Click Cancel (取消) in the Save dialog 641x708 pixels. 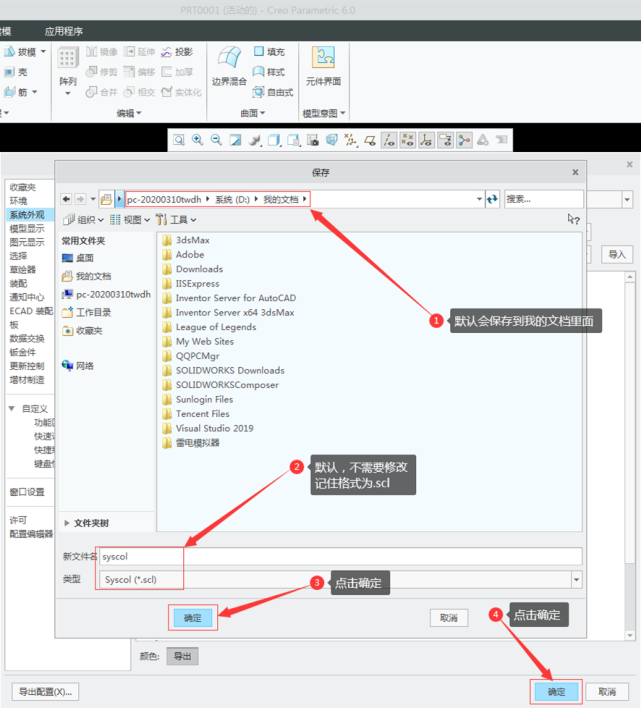tap(449, 618)
